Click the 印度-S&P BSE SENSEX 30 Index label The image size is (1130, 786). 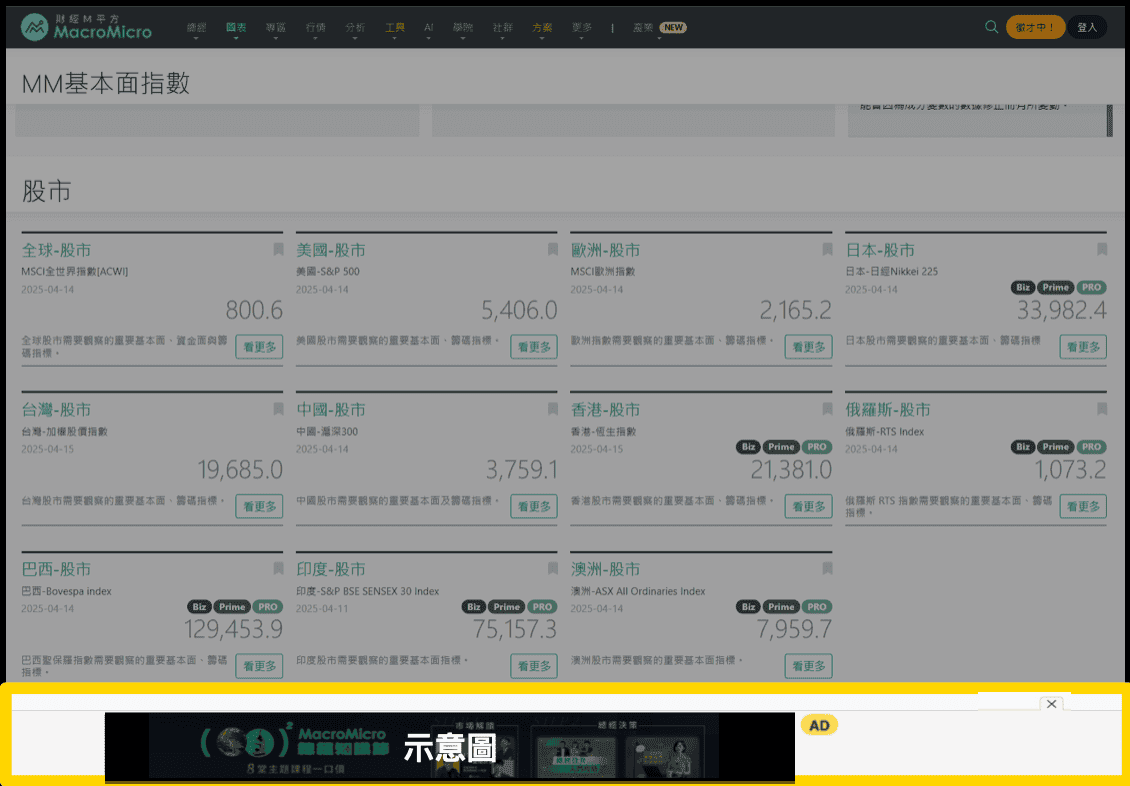368,591
